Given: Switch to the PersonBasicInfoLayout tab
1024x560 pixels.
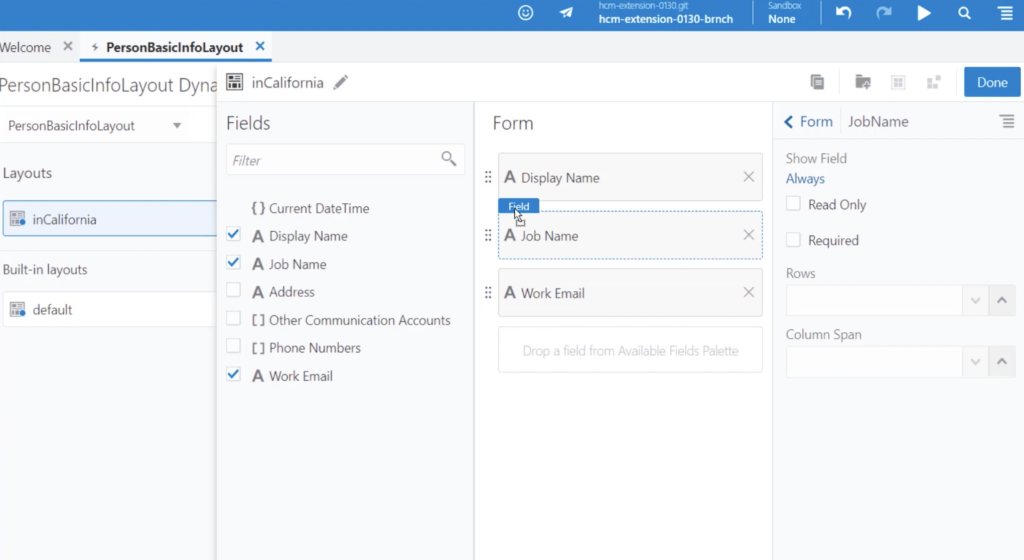Looking at the screenshot, I should tap(174, 47).
